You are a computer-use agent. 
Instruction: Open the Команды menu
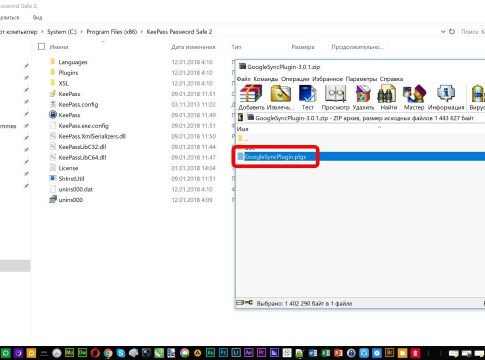pos(266,79)
